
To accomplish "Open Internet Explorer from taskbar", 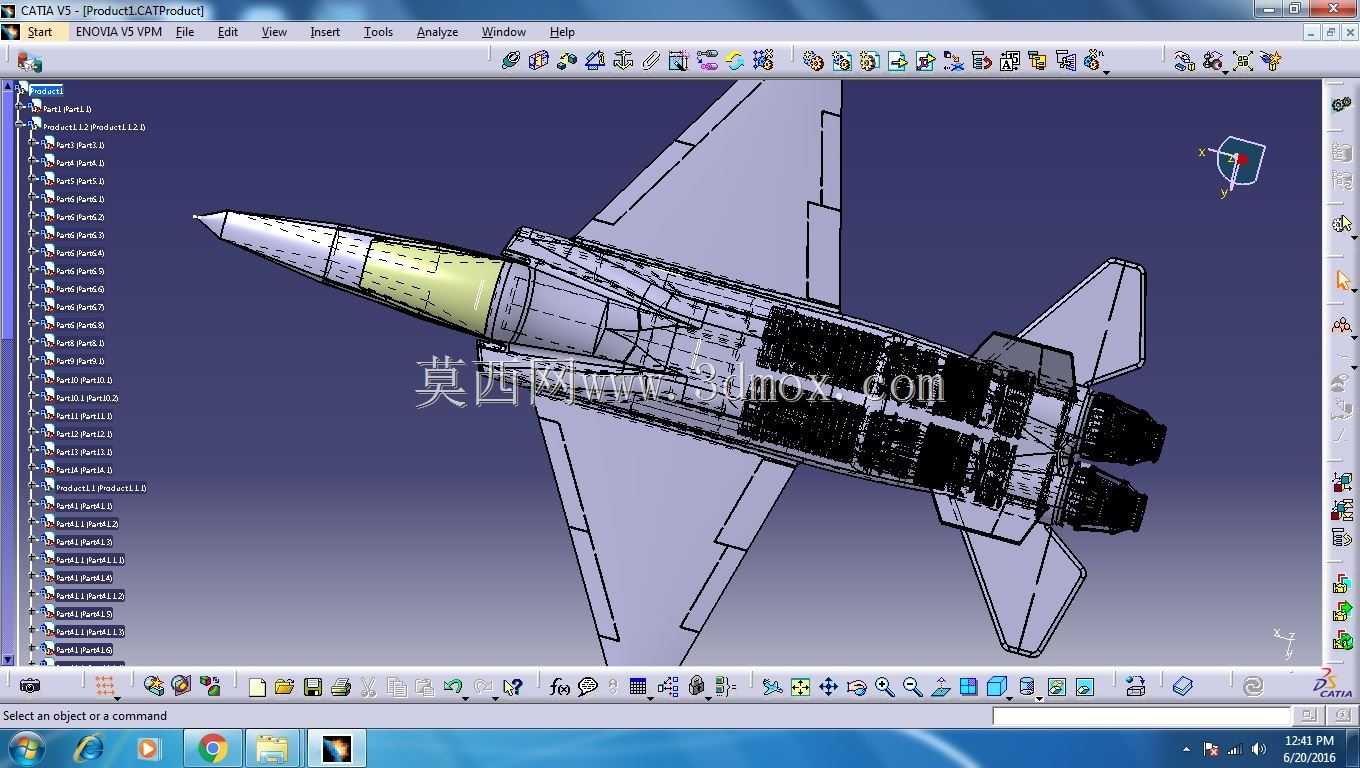I will (x=89, y=748).
